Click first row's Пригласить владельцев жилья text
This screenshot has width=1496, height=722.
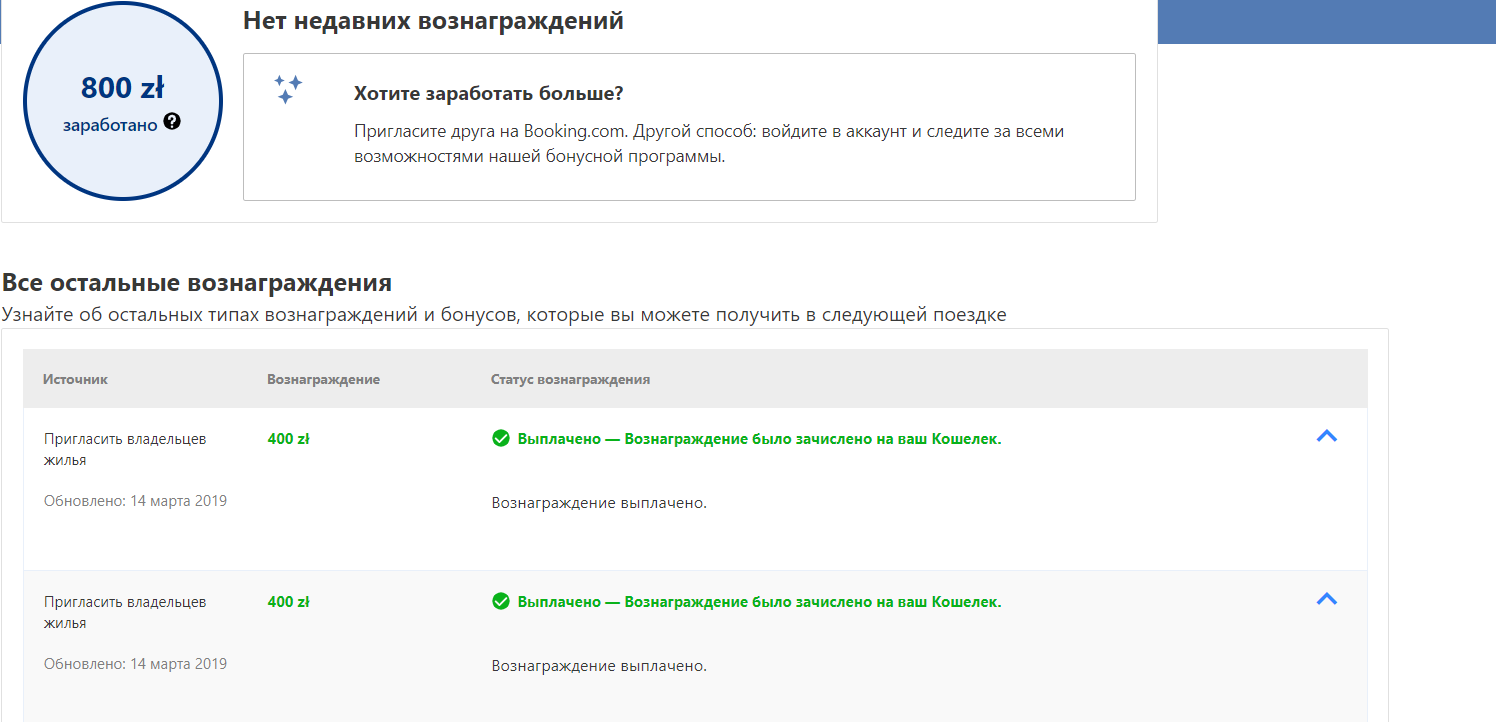click(x=125, y=449)
